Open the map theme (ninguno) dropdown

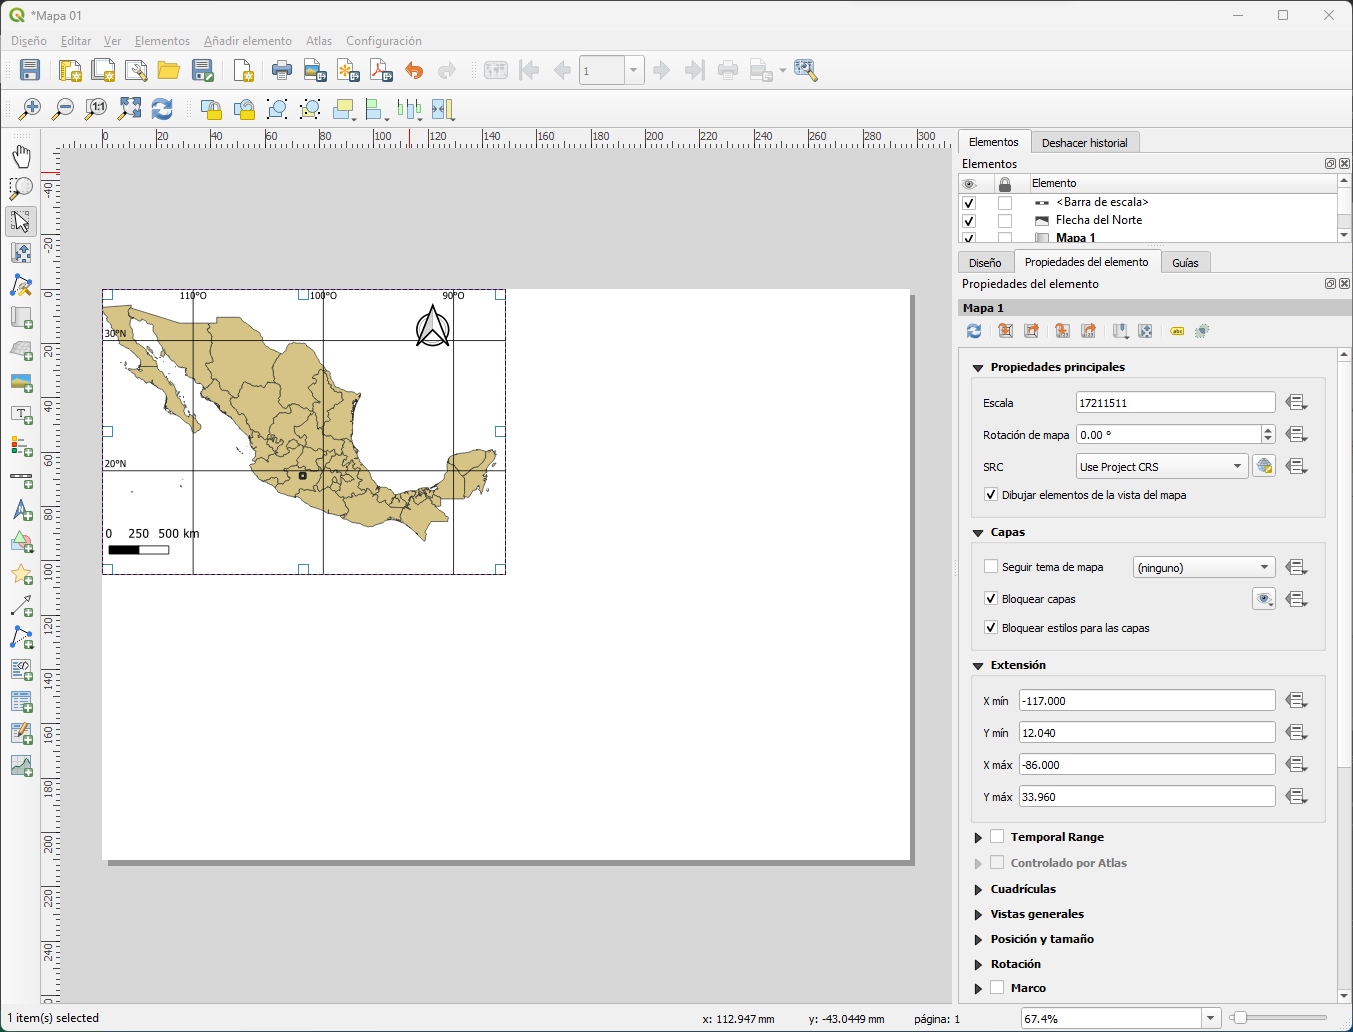point(1204,567)
